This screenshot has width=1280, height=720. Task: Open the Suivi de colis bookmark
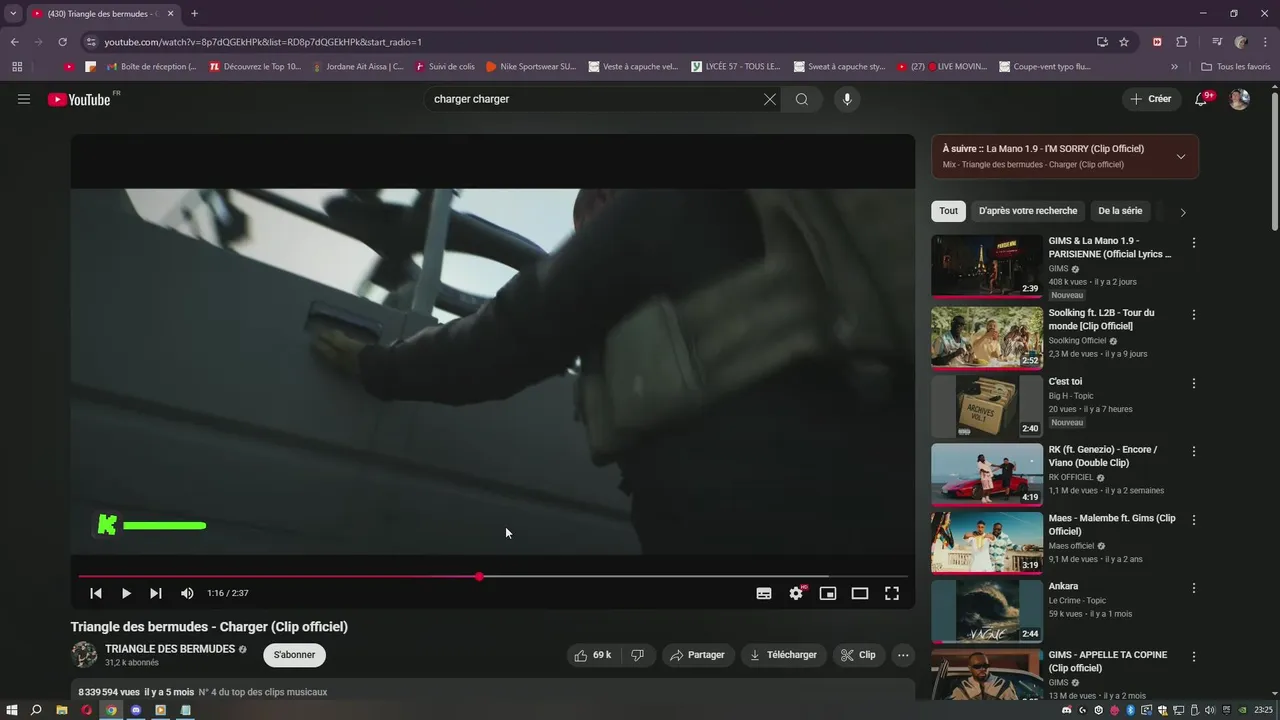click(444, 67)
